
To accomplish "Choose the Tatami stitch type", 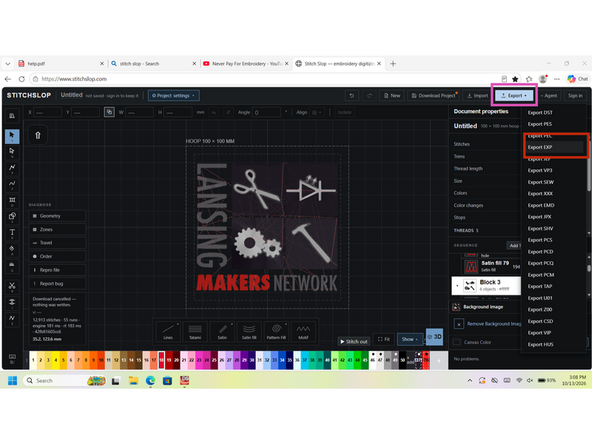I will point(195,331).
